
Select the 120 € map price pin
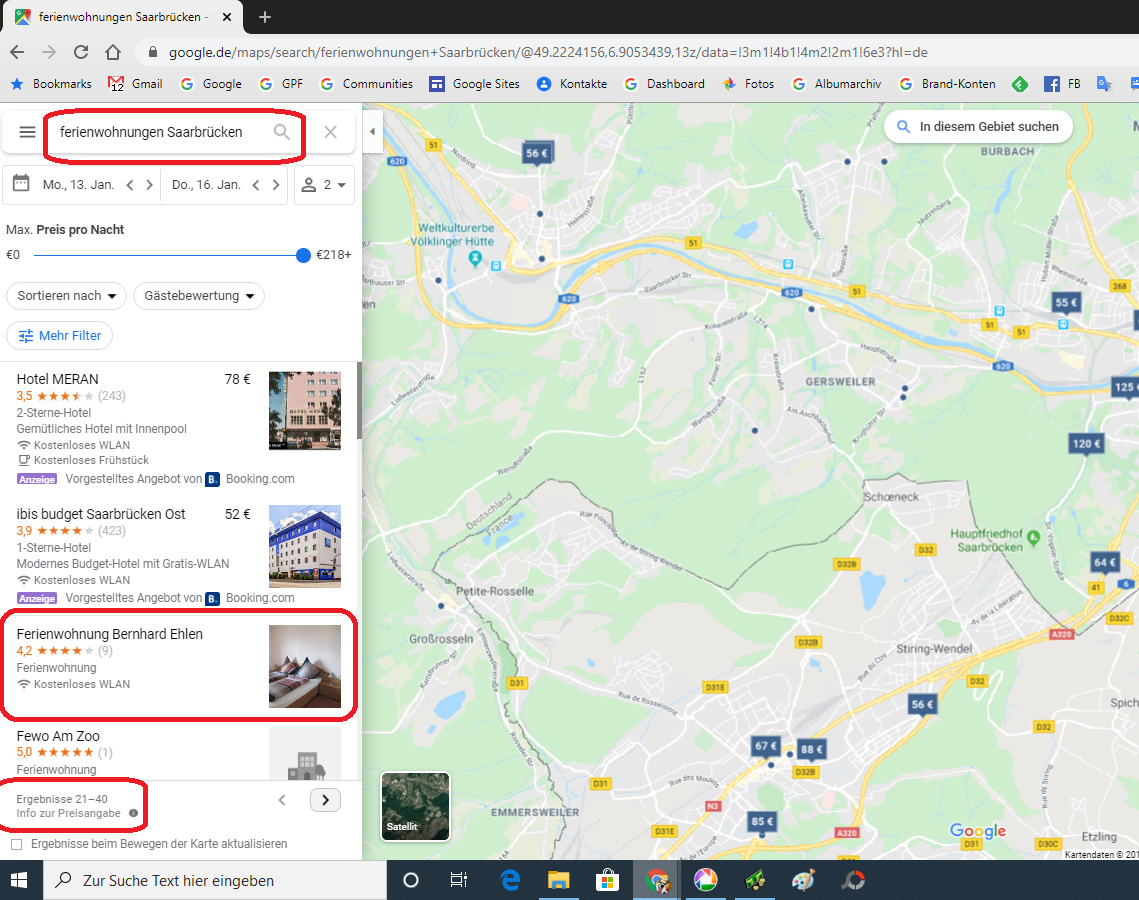pos(1087,443)
